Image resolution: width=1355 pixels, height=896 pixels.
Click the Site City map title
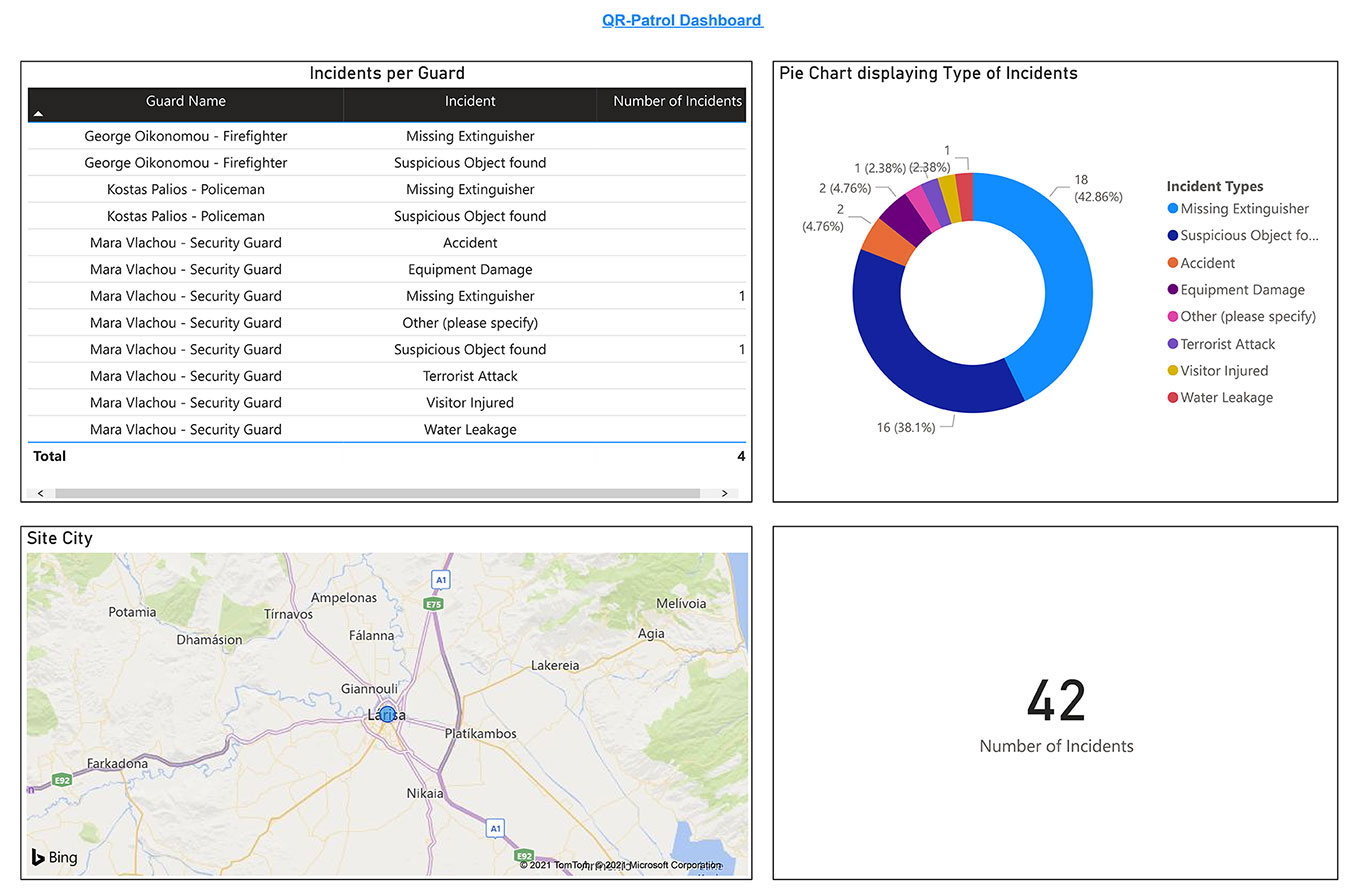(60, 538)
